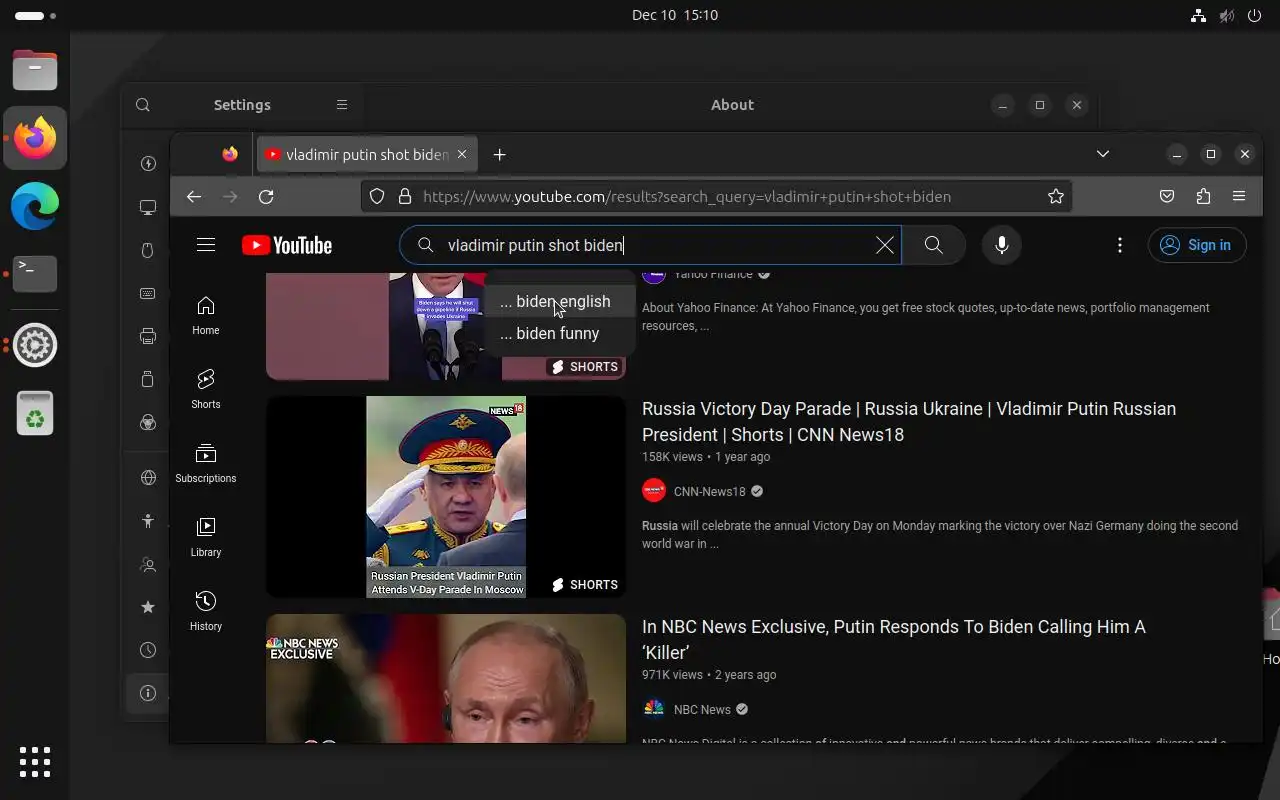The width and height of the screenshot is (1280, 800).
Task: Open the YouTube guide hamburger menu
Action: [x=206, y=245]
